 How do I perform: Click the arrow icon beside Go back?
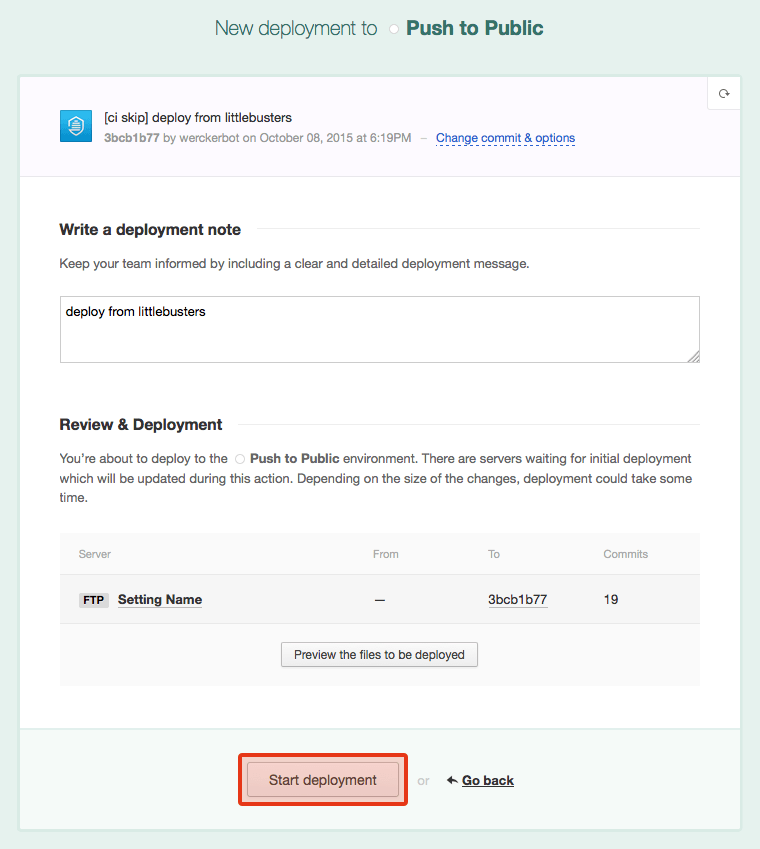click(x=452, y=780)
